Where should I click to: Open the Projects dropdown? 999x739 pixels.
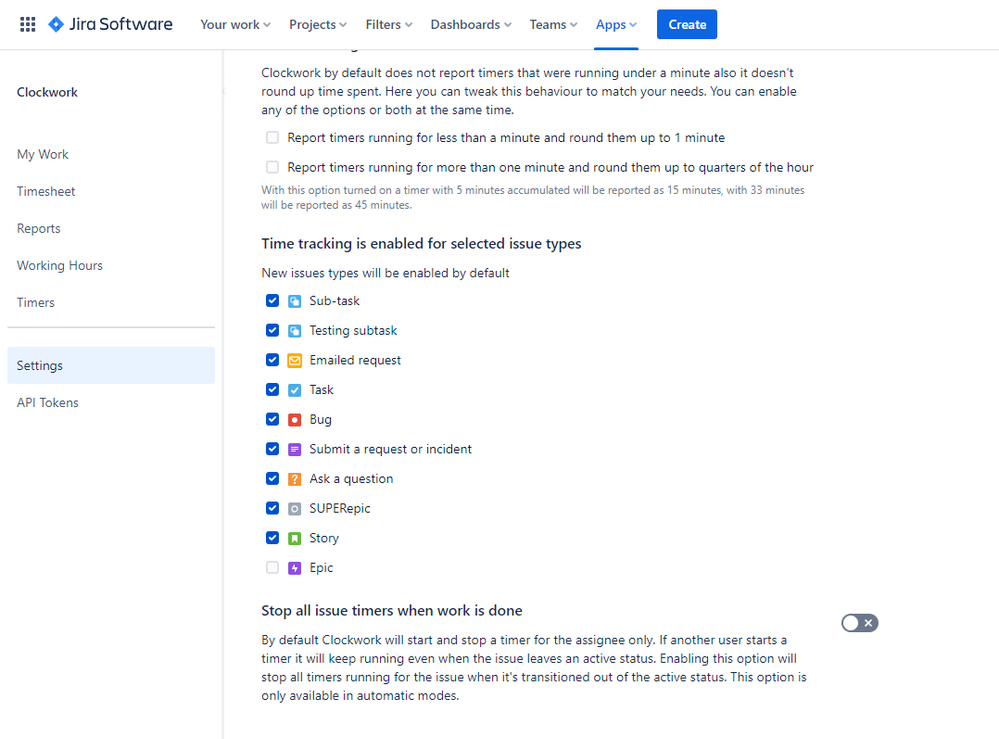pyautogui.click(x=317, y=24)
